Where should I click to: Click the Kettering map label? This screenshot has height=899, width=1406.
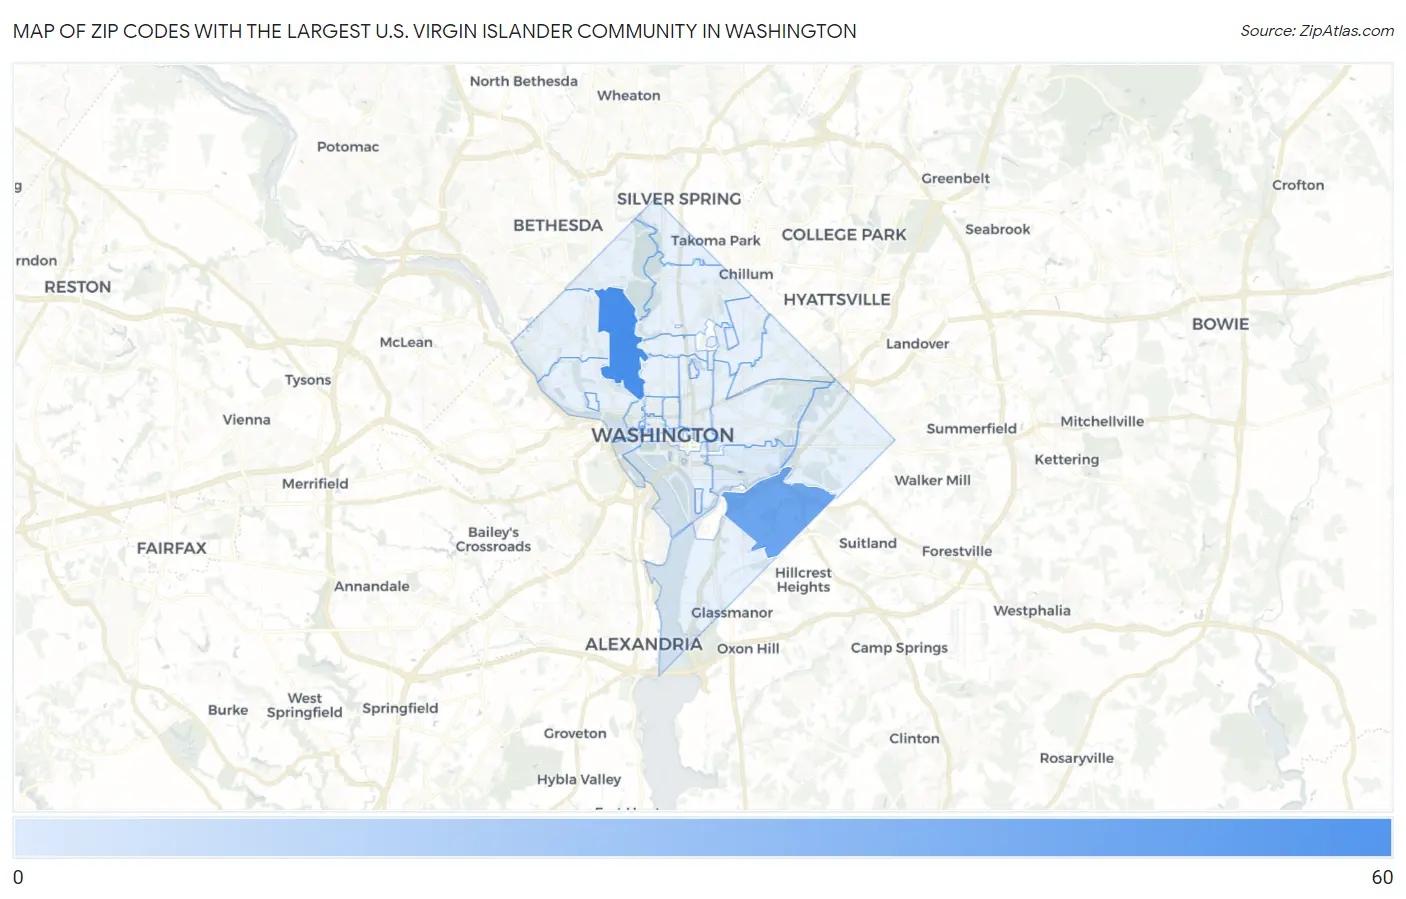point(1067,460)
